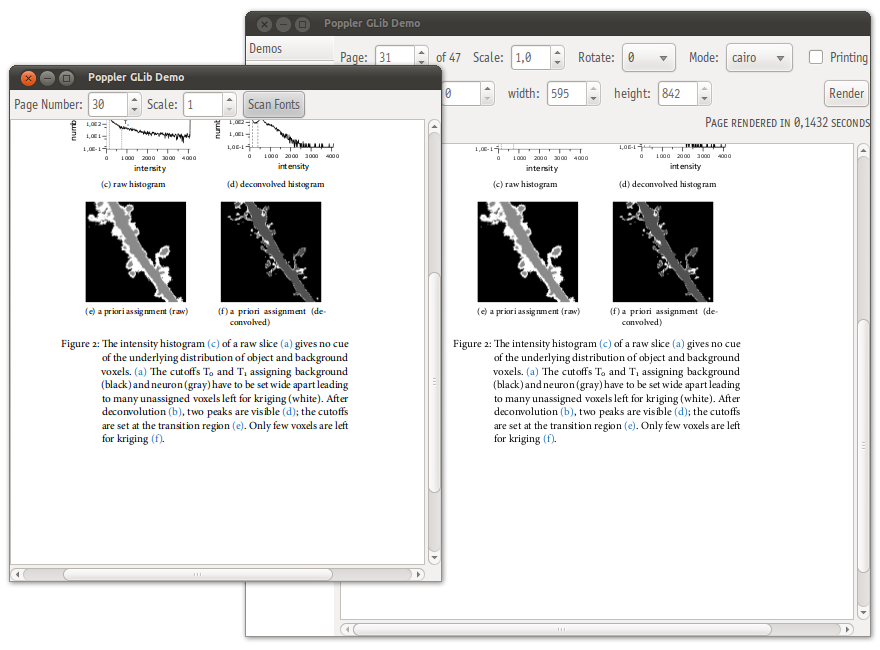Click up arrow of front window Scale field
The image size is (880, 650).
click(230, 100)
